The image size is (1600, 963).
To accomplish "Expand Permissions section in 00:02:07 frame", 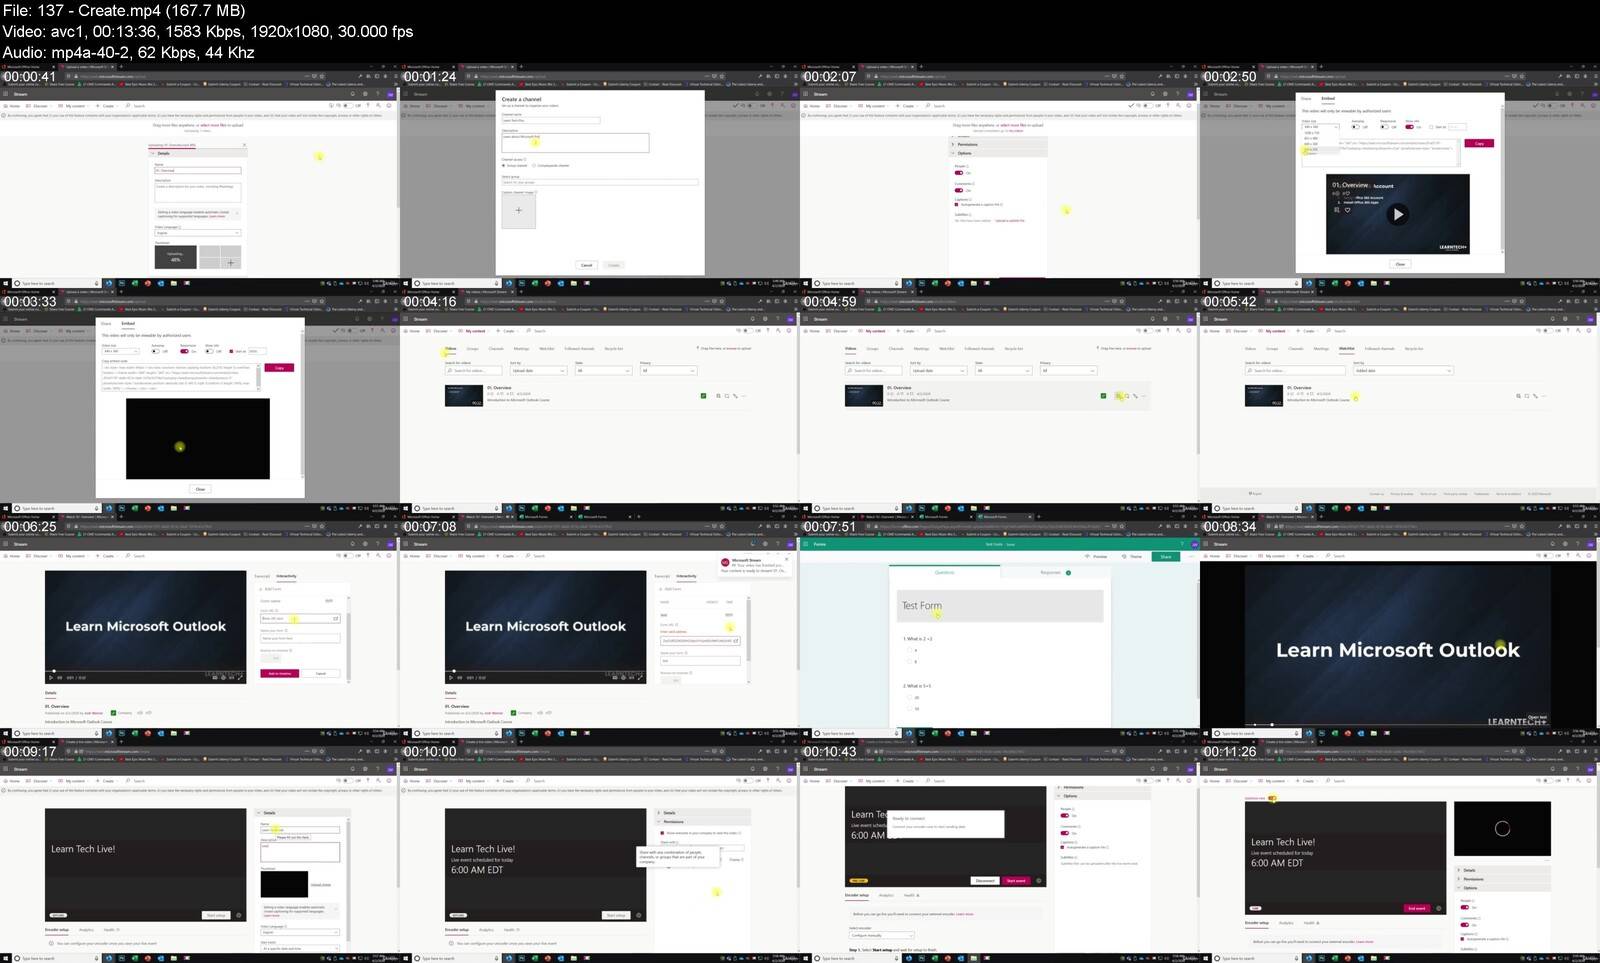I will pyautogui.click(x=997, y=144).
